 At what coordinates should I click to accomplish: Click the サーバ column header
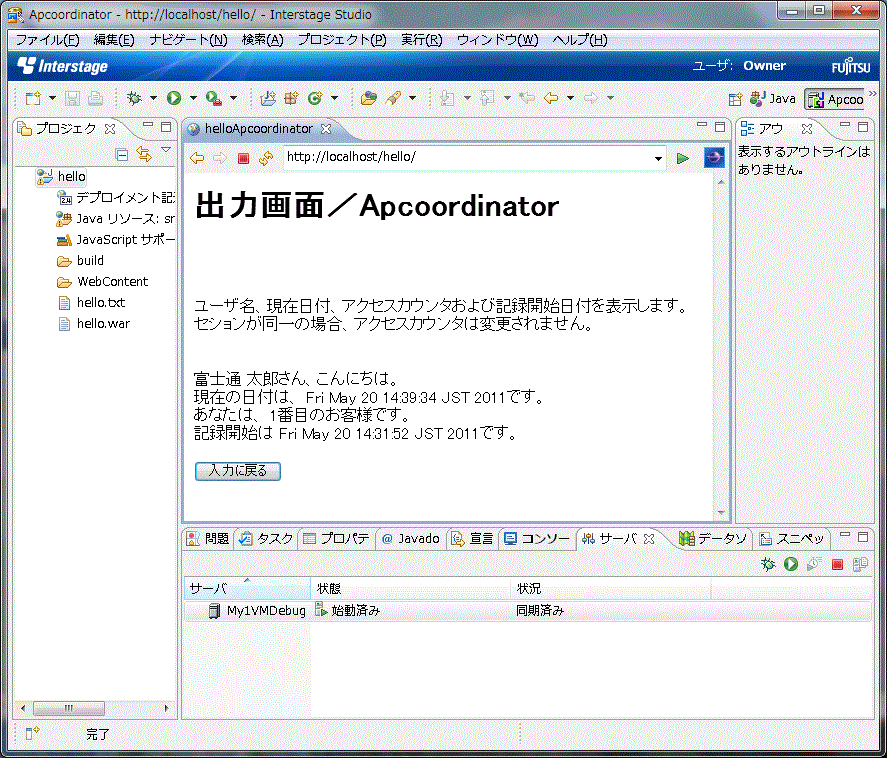tap(247, 588)
